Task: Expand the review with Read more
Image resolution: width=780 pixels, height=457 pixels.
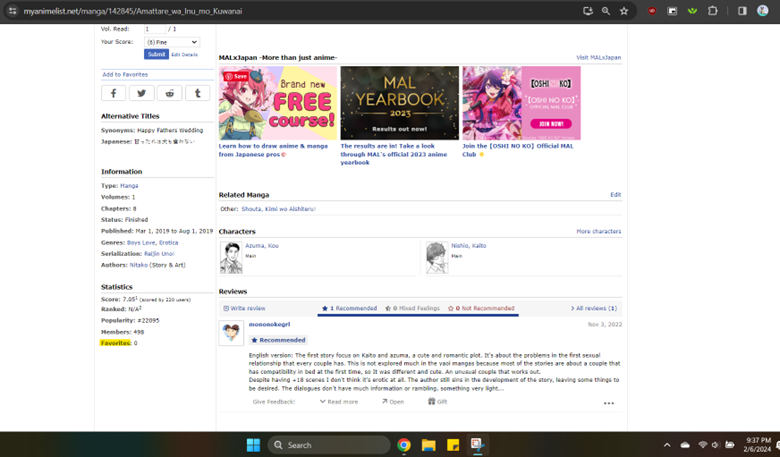Action: tap(339, 402)
